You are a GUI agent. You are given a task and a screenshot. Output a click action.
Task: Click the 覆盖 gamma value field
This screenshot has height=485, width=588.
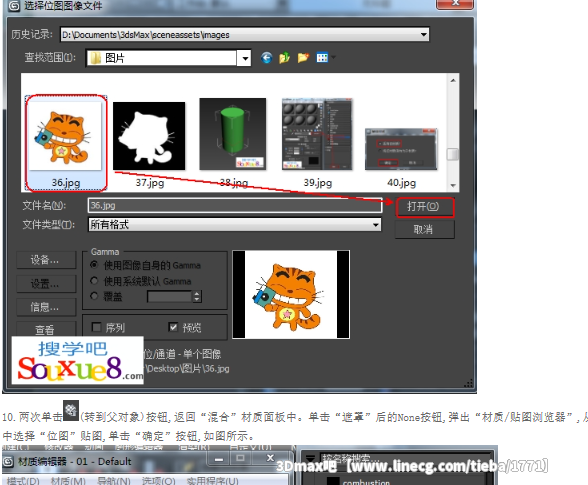click(170, 297)
